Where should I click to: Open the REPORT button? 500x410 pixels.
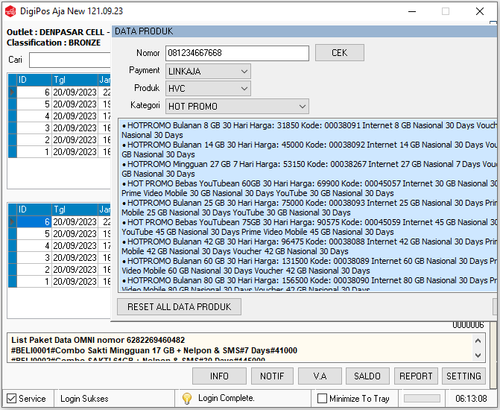tap(416, 376)
